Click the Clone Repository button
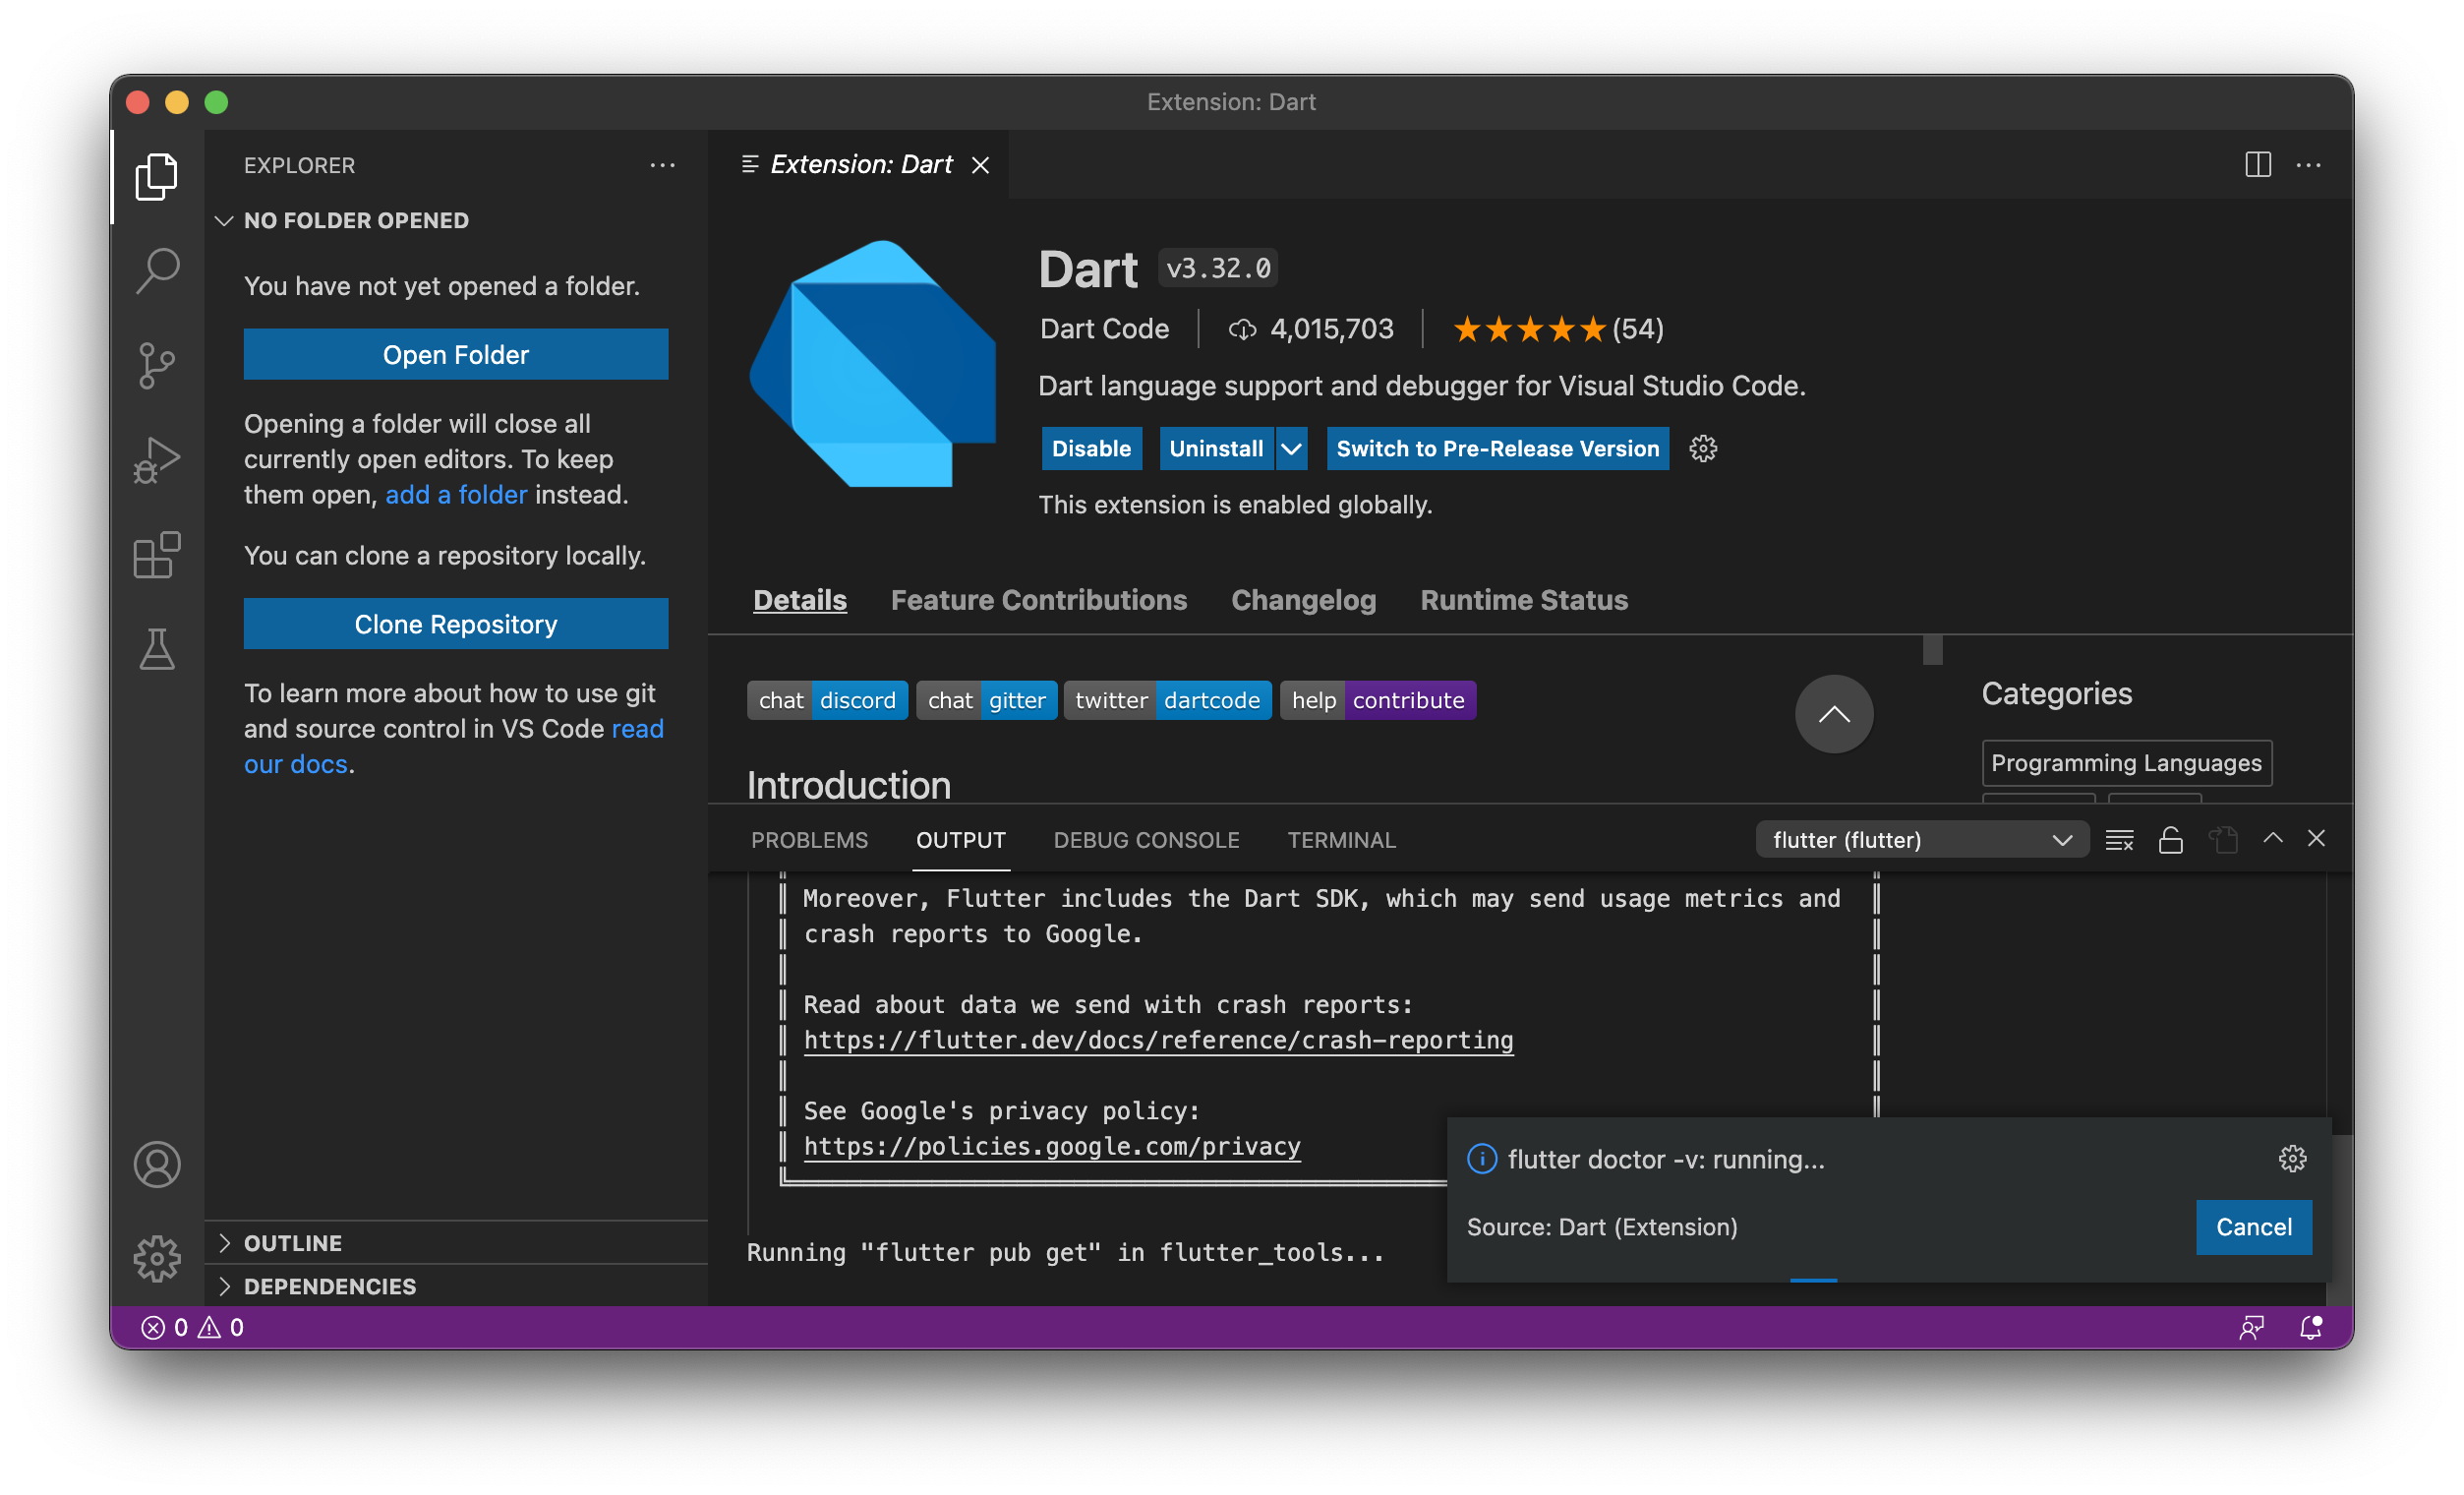The height and width of the screenshot is (1495, 2464). point(456,624)
